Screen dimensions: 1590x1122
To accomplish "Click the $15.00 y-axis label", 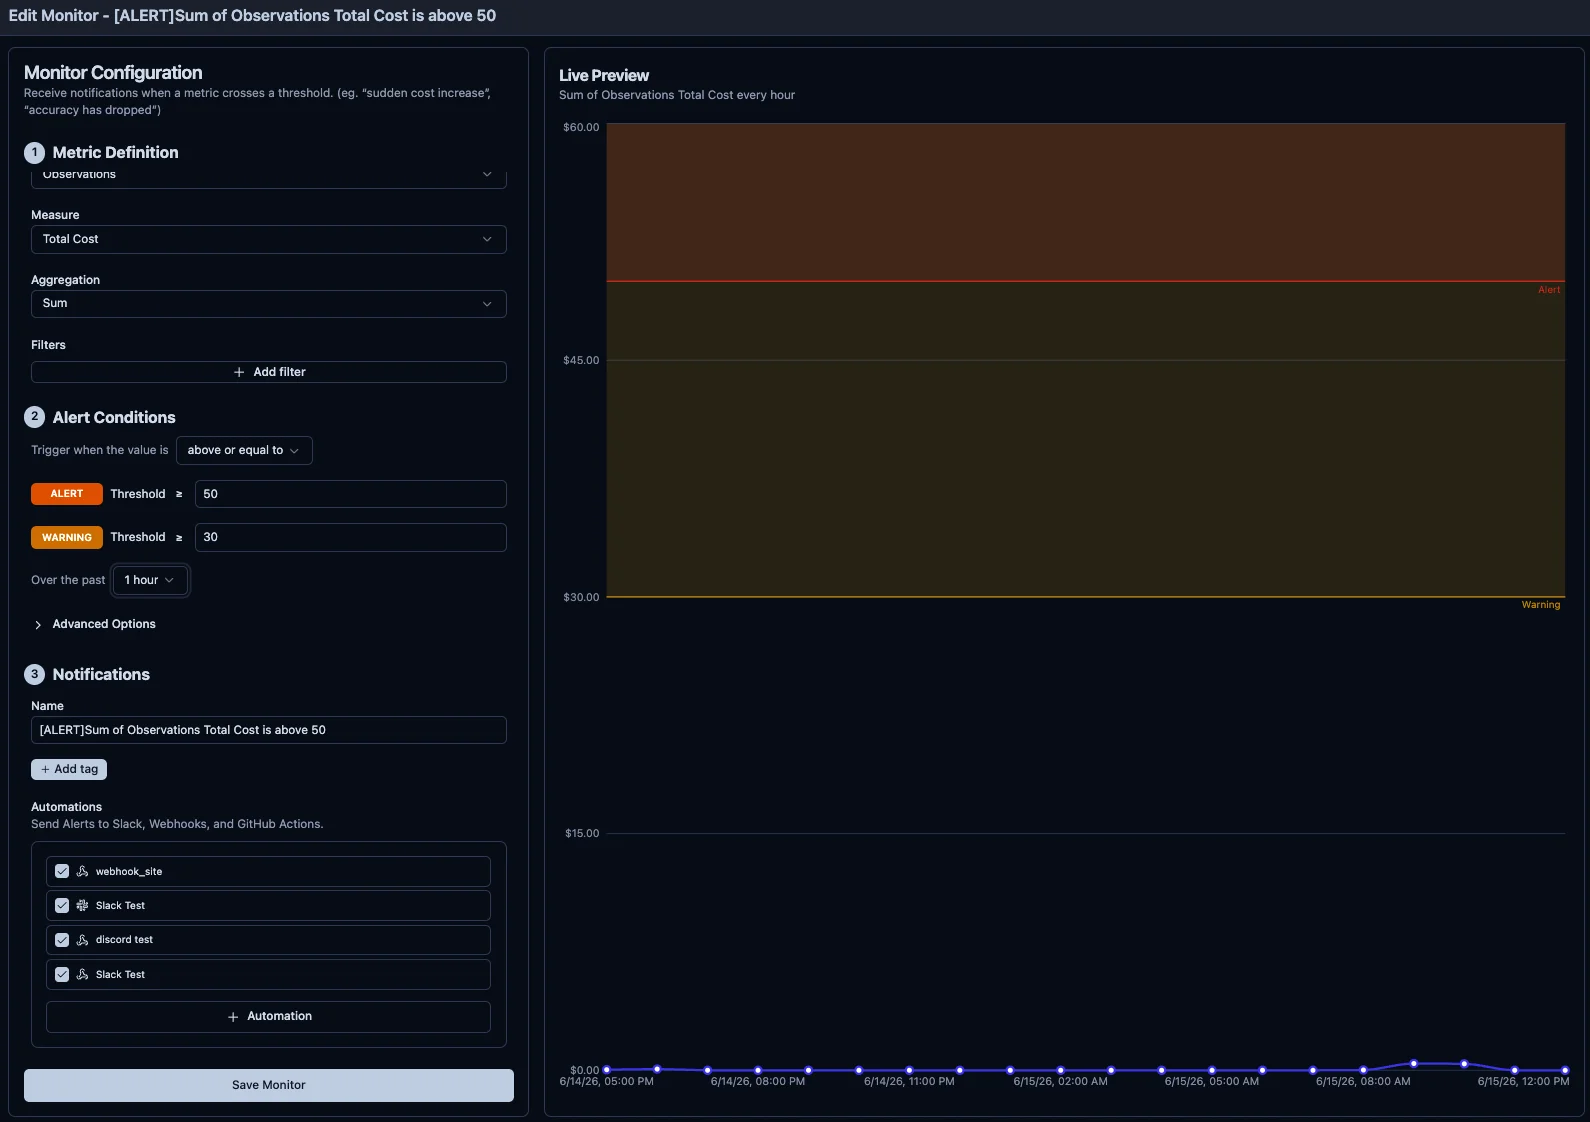I will coord(582,833).
